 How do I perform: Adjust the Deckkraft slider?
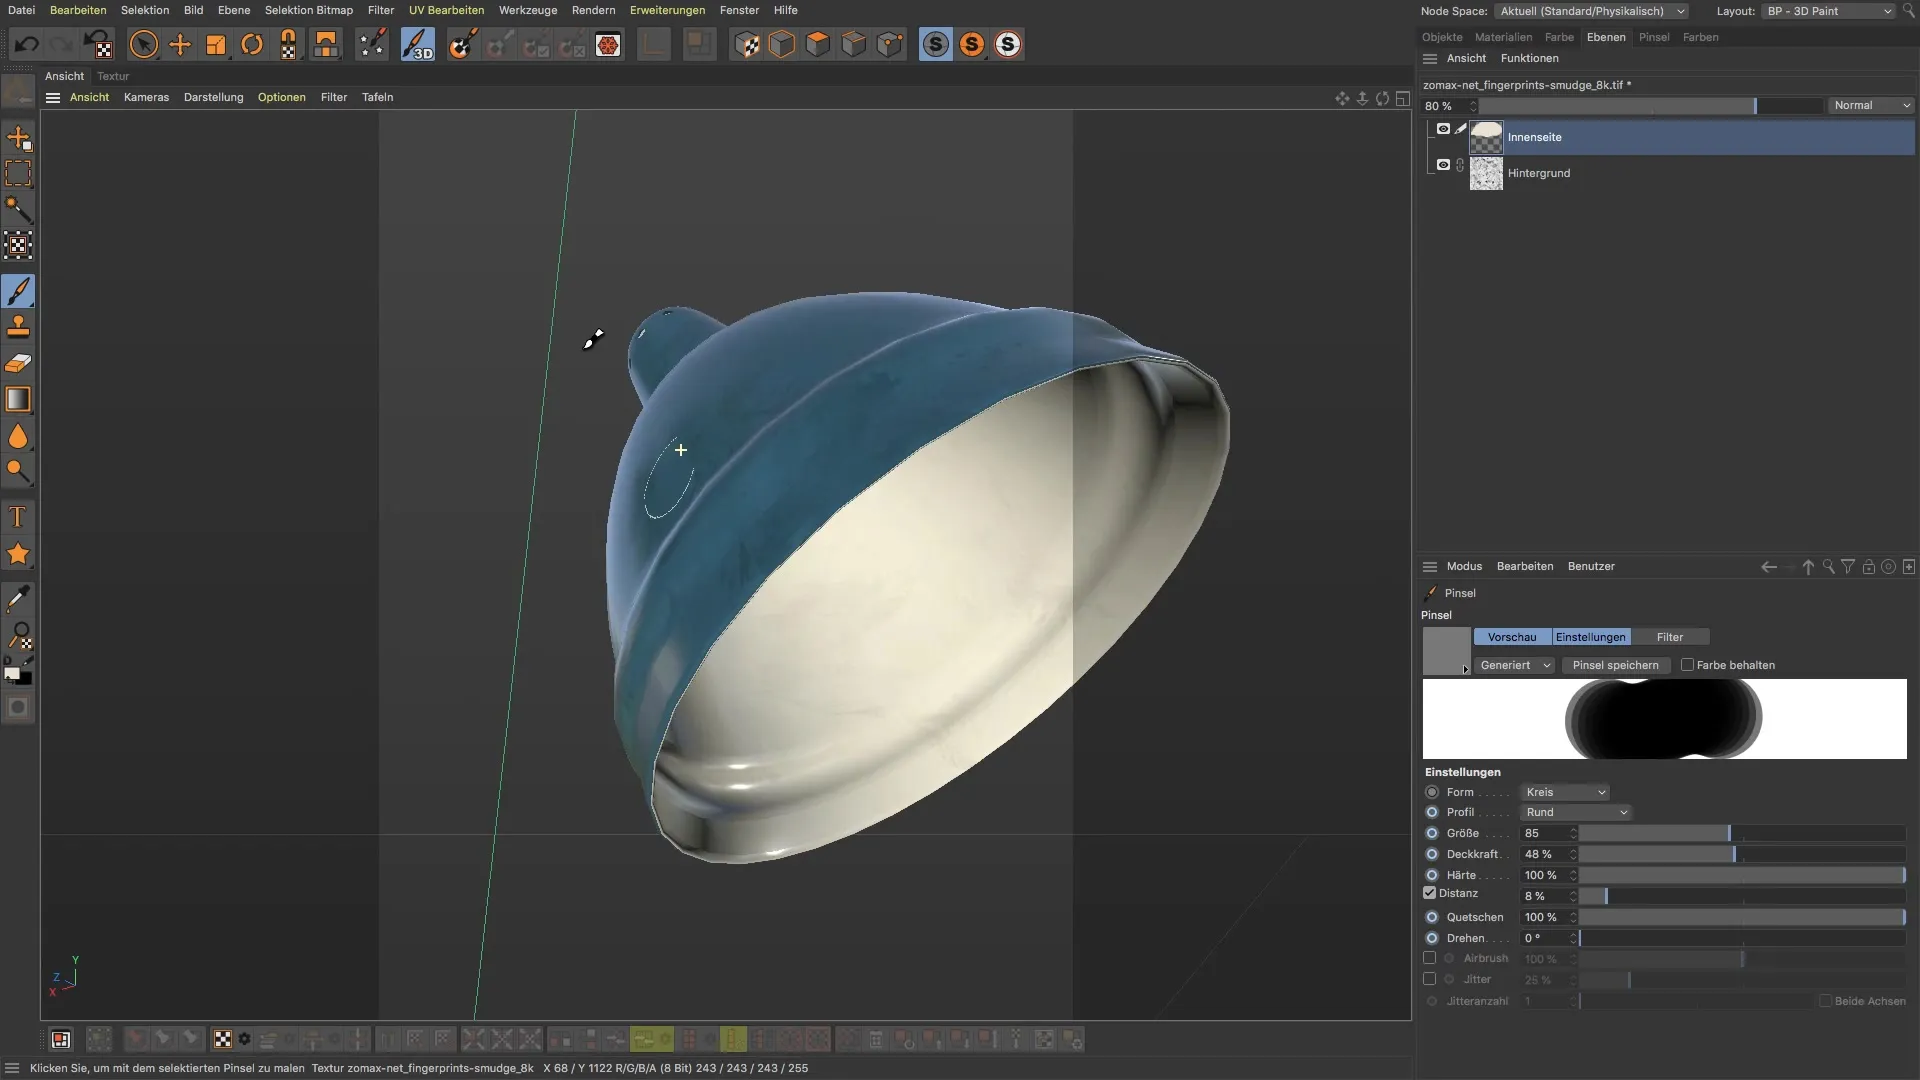pos(1742,854)
